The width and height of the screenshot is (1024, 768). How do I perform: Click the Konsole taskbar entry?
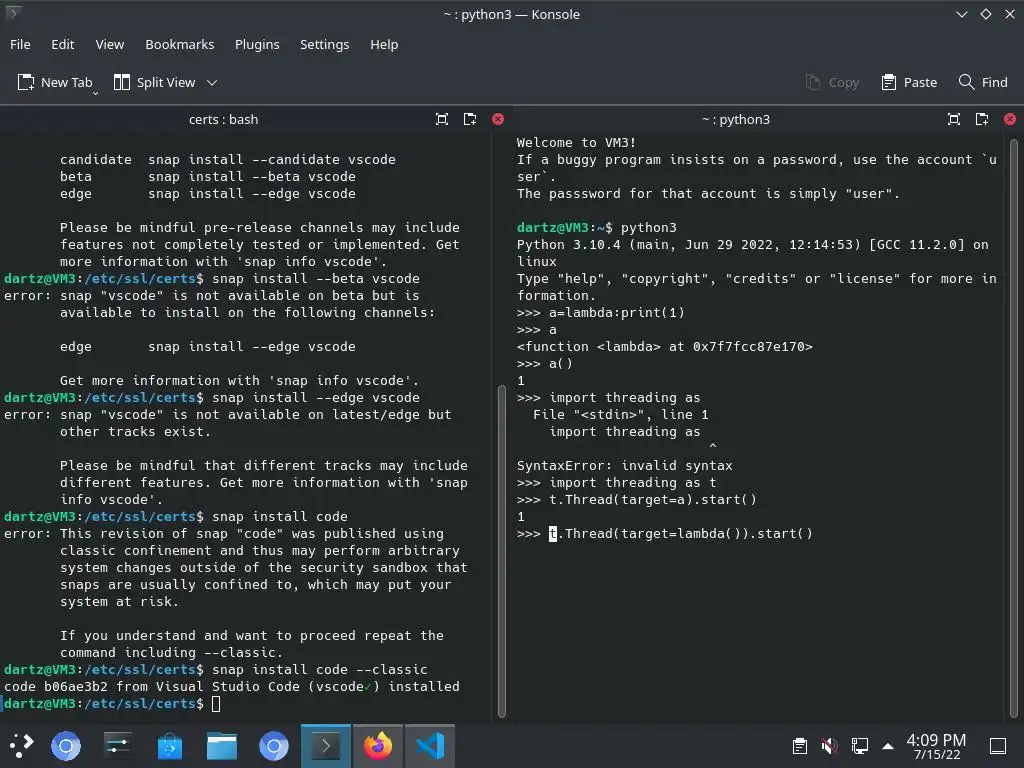pos(326,746)
